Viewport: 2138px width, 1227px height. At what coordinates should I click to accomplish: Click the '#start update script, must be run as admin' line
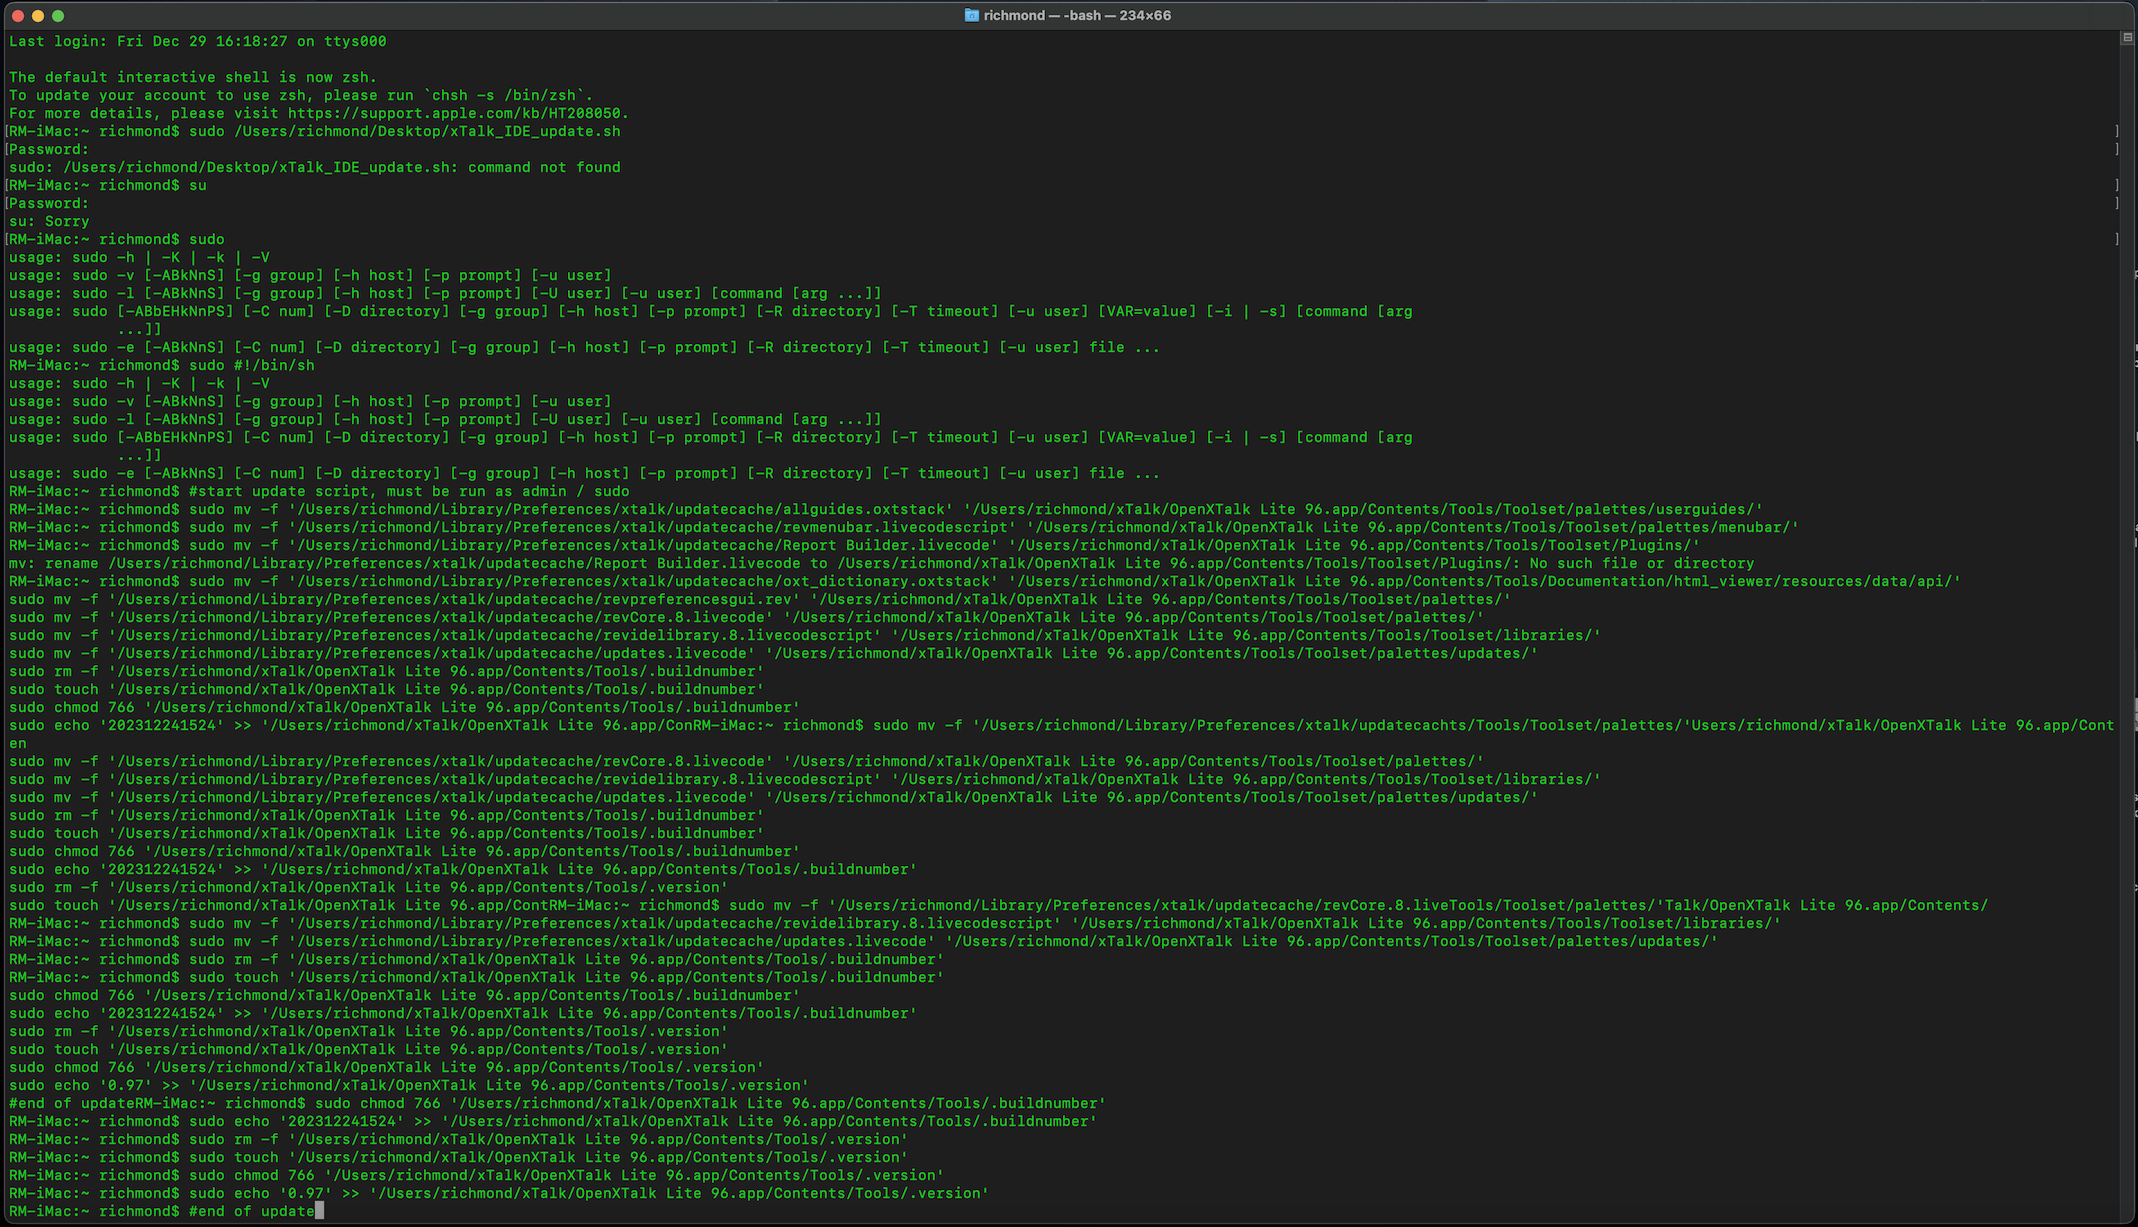319,491
